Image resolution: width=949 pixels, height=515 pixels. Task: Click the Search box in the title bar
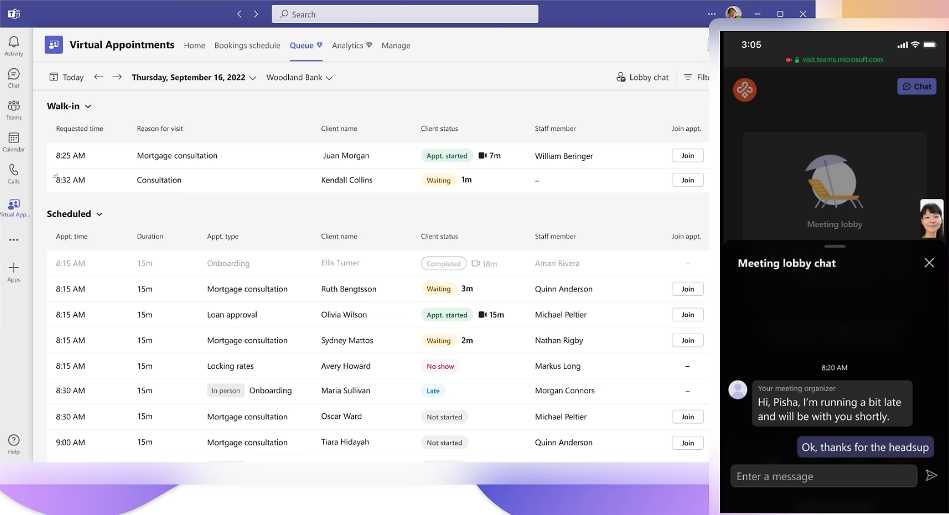pos(405,14)
